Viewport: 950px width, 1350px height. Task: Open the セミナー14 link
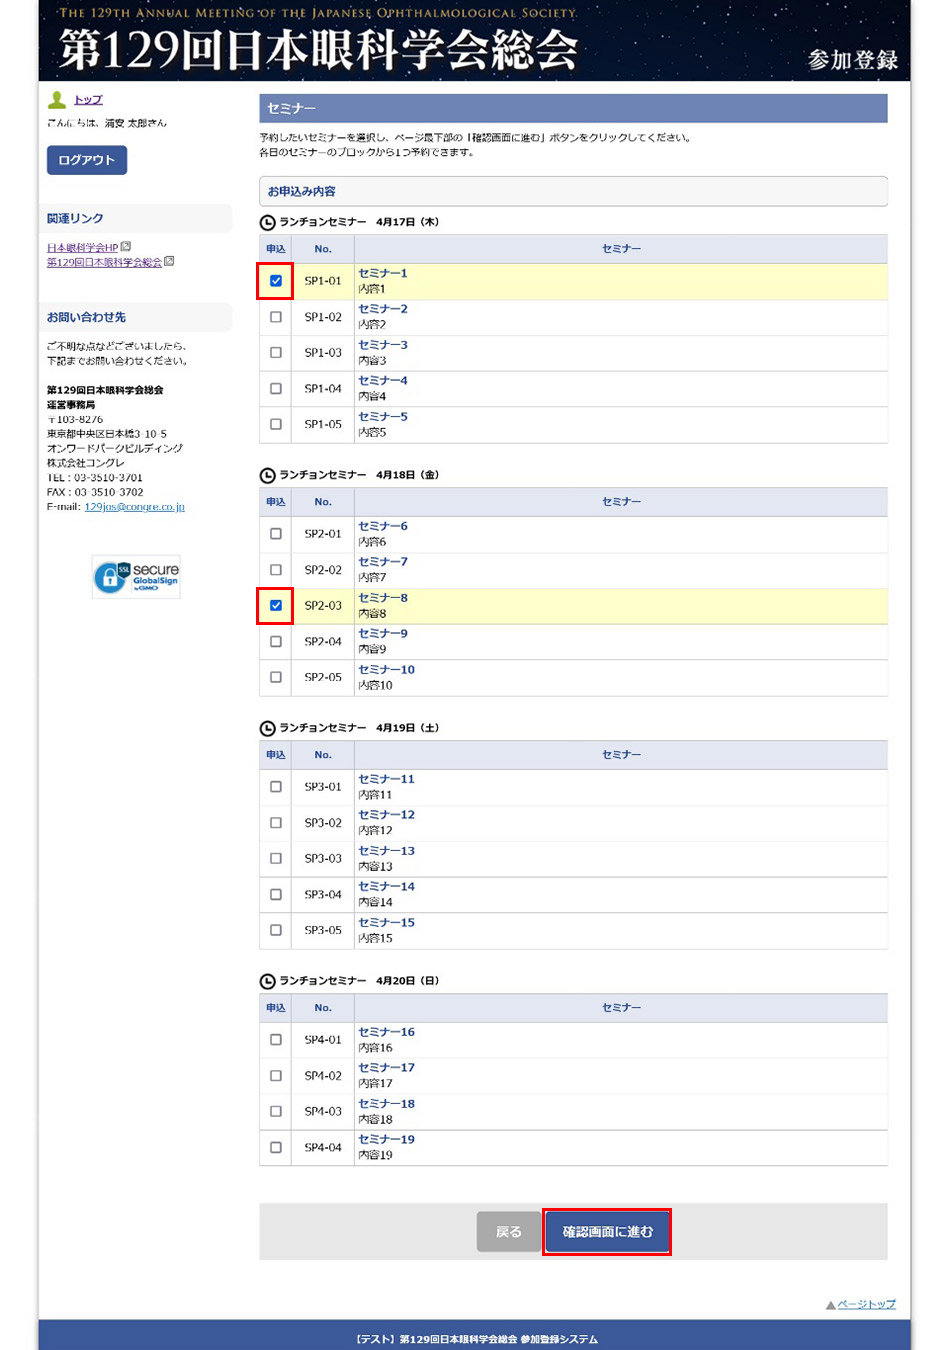386,887
